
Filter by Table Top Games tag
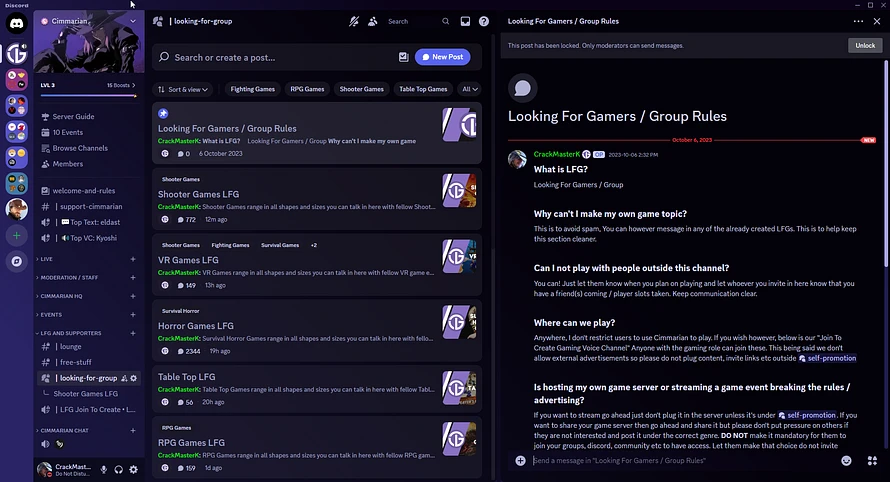click(423, 89)
